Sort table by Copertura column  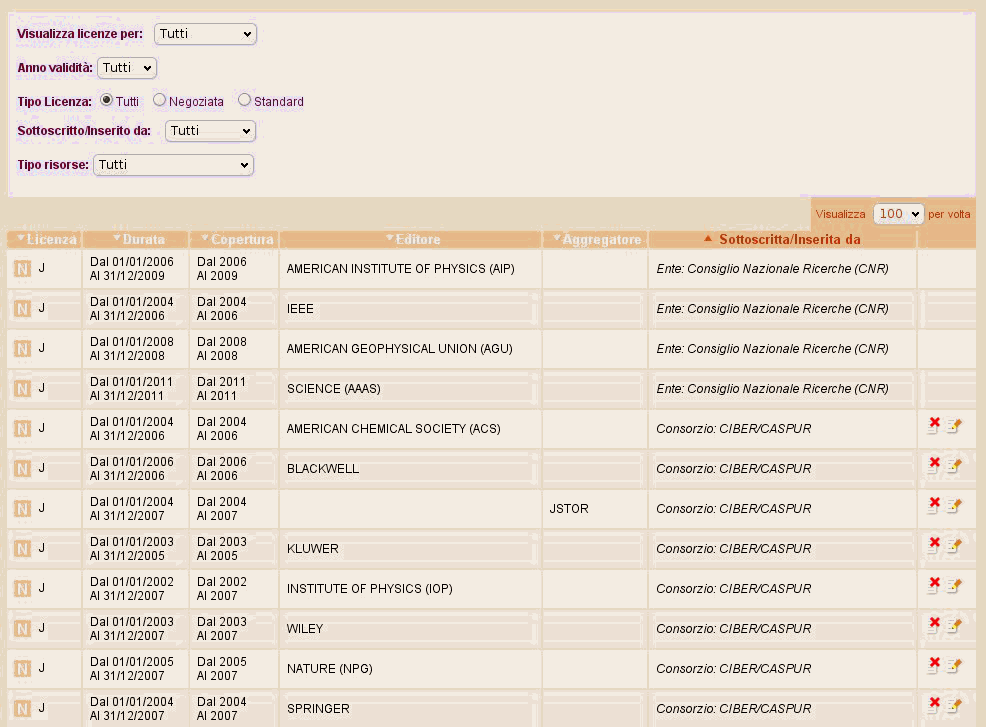click(237, 239)
